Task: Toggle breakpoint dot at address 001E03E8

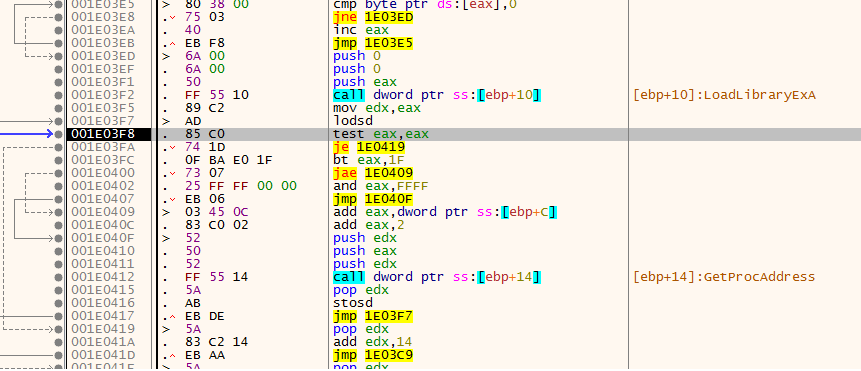Action: (x=59, y=18)
